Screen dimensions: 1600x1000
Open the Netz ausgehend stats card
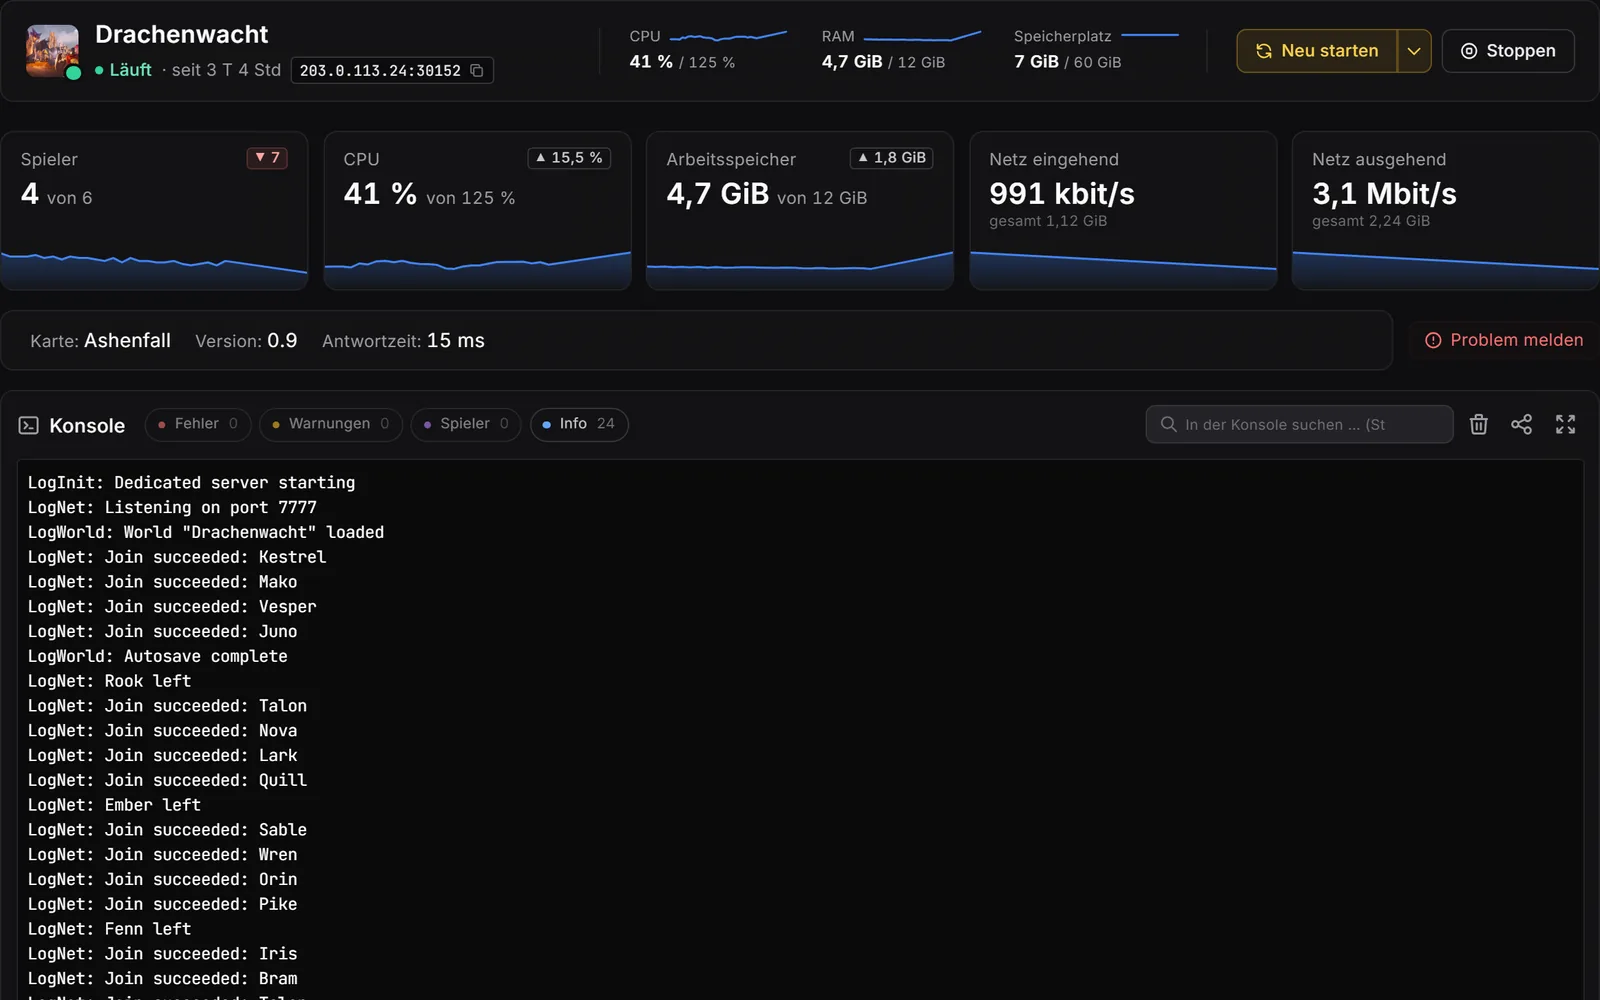(x=1446, y=211)
